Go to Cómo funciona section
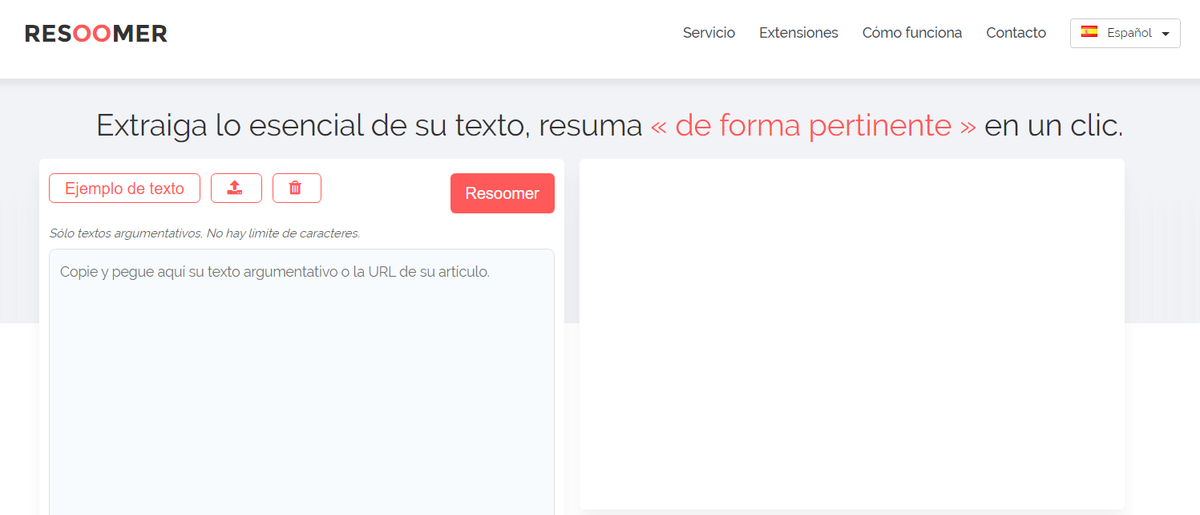 912,33
